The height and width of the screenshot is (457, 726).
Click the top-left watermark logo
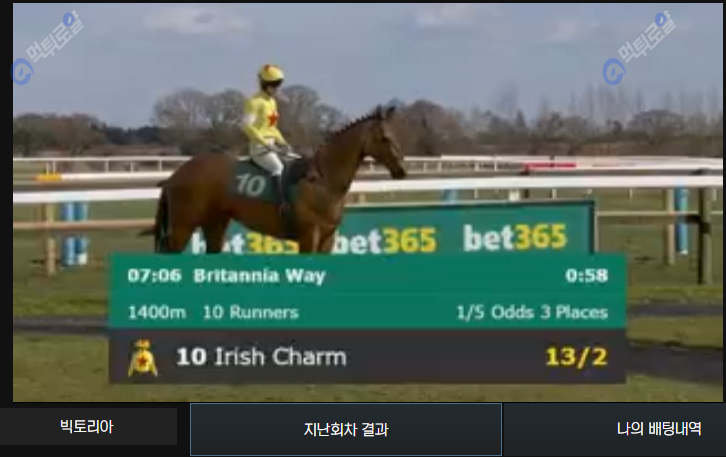(48, 48)
